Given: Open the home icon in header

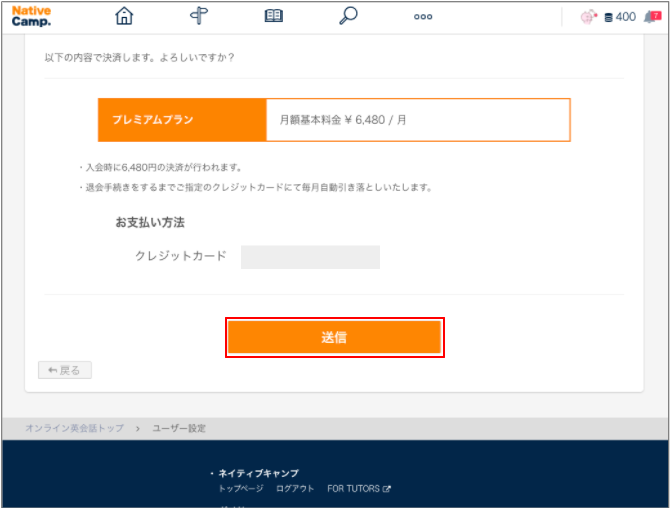Looking at the screenshot, I should click(x=124, y=16).
